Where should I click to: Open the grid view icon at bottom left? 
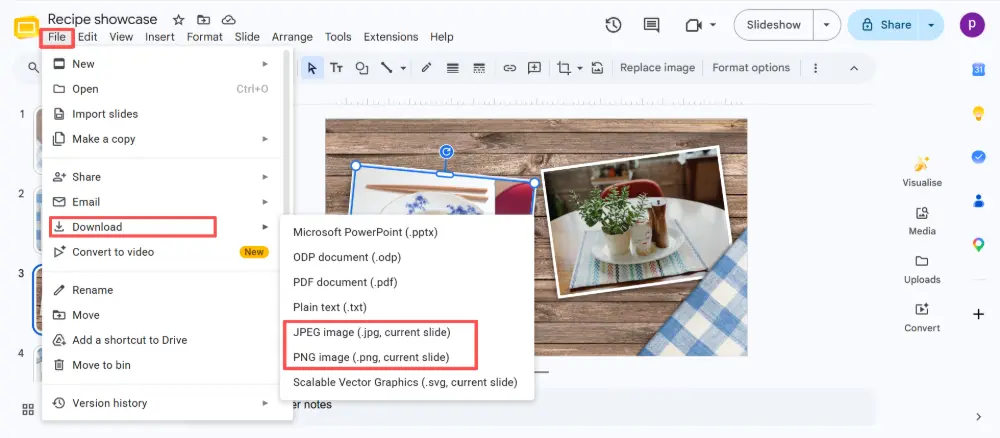[x=28, y=410]
